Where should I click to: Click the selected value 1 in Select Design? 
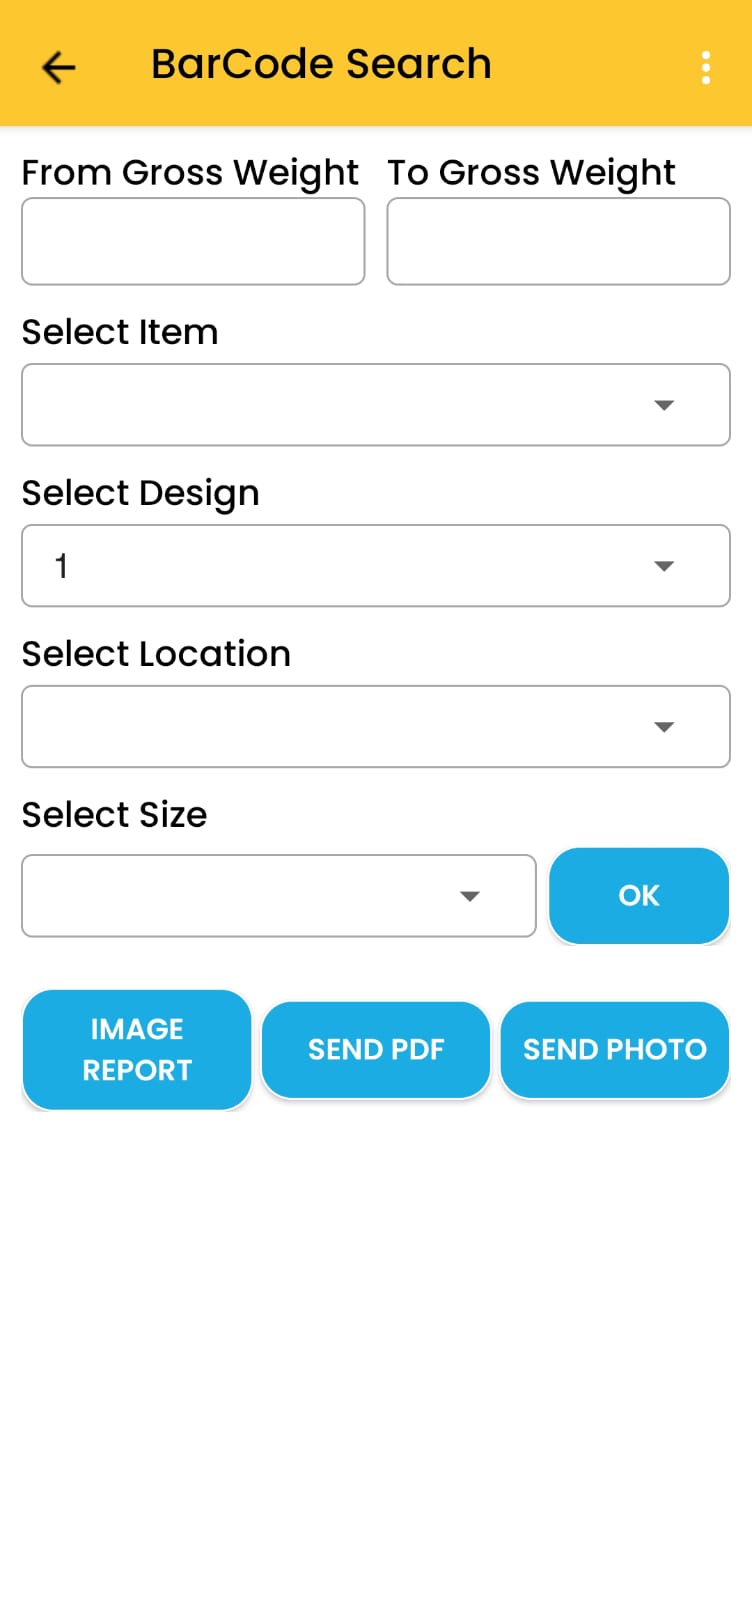tap(62, 566)
